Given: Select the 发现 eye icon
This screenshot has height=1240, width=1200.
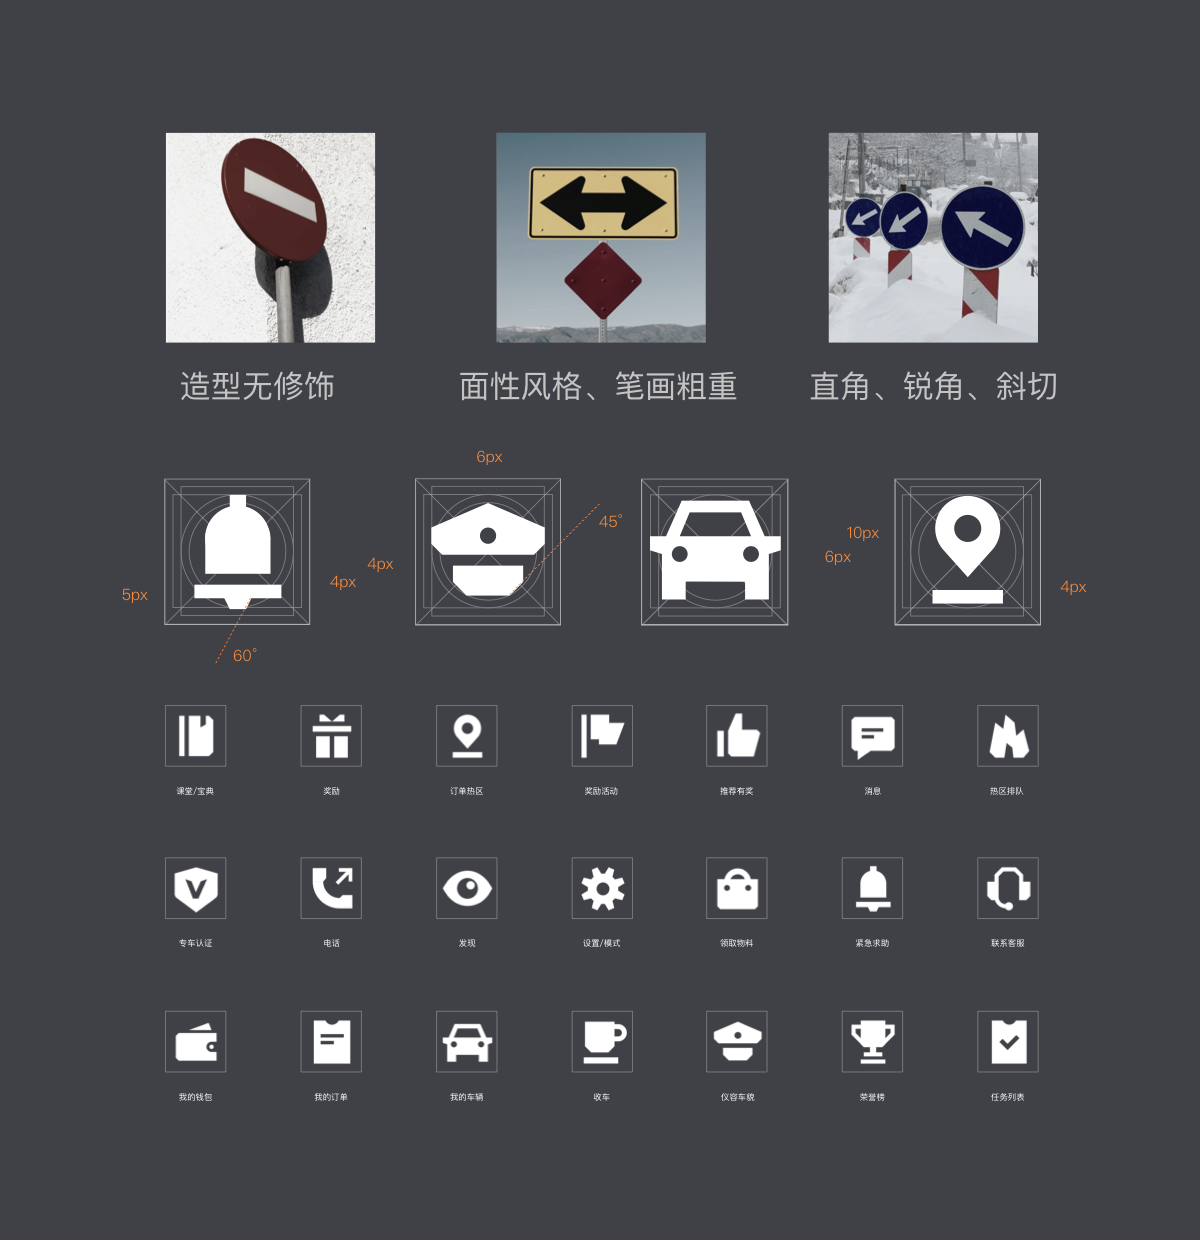Looking at the screenshot, I should coord(467,888).
